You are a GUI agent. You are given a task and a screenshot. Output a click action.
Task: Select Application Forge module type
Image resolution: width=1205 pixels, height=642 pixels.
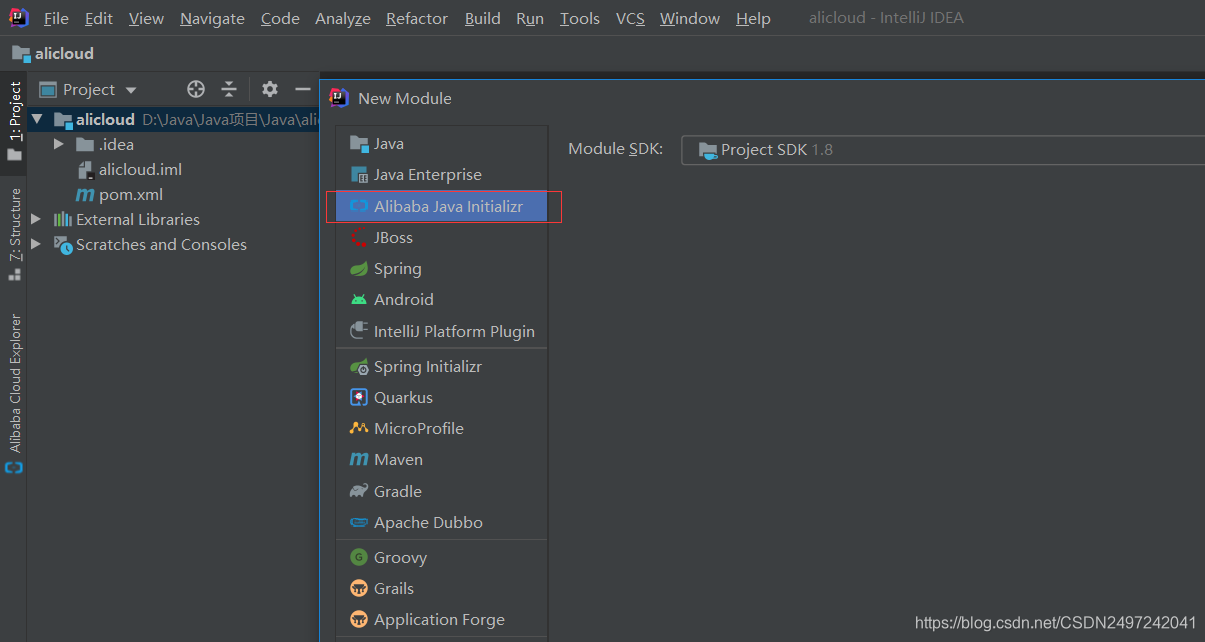coord(441,619)
